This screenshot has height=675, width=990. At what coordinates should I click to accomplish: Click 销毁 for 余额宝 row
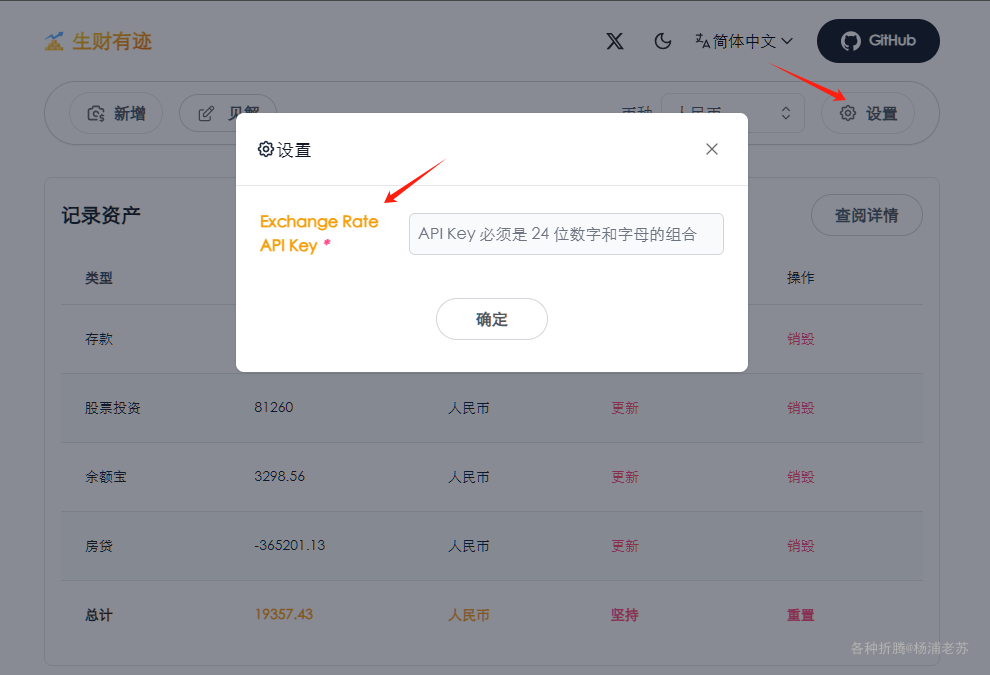(801, 477)
